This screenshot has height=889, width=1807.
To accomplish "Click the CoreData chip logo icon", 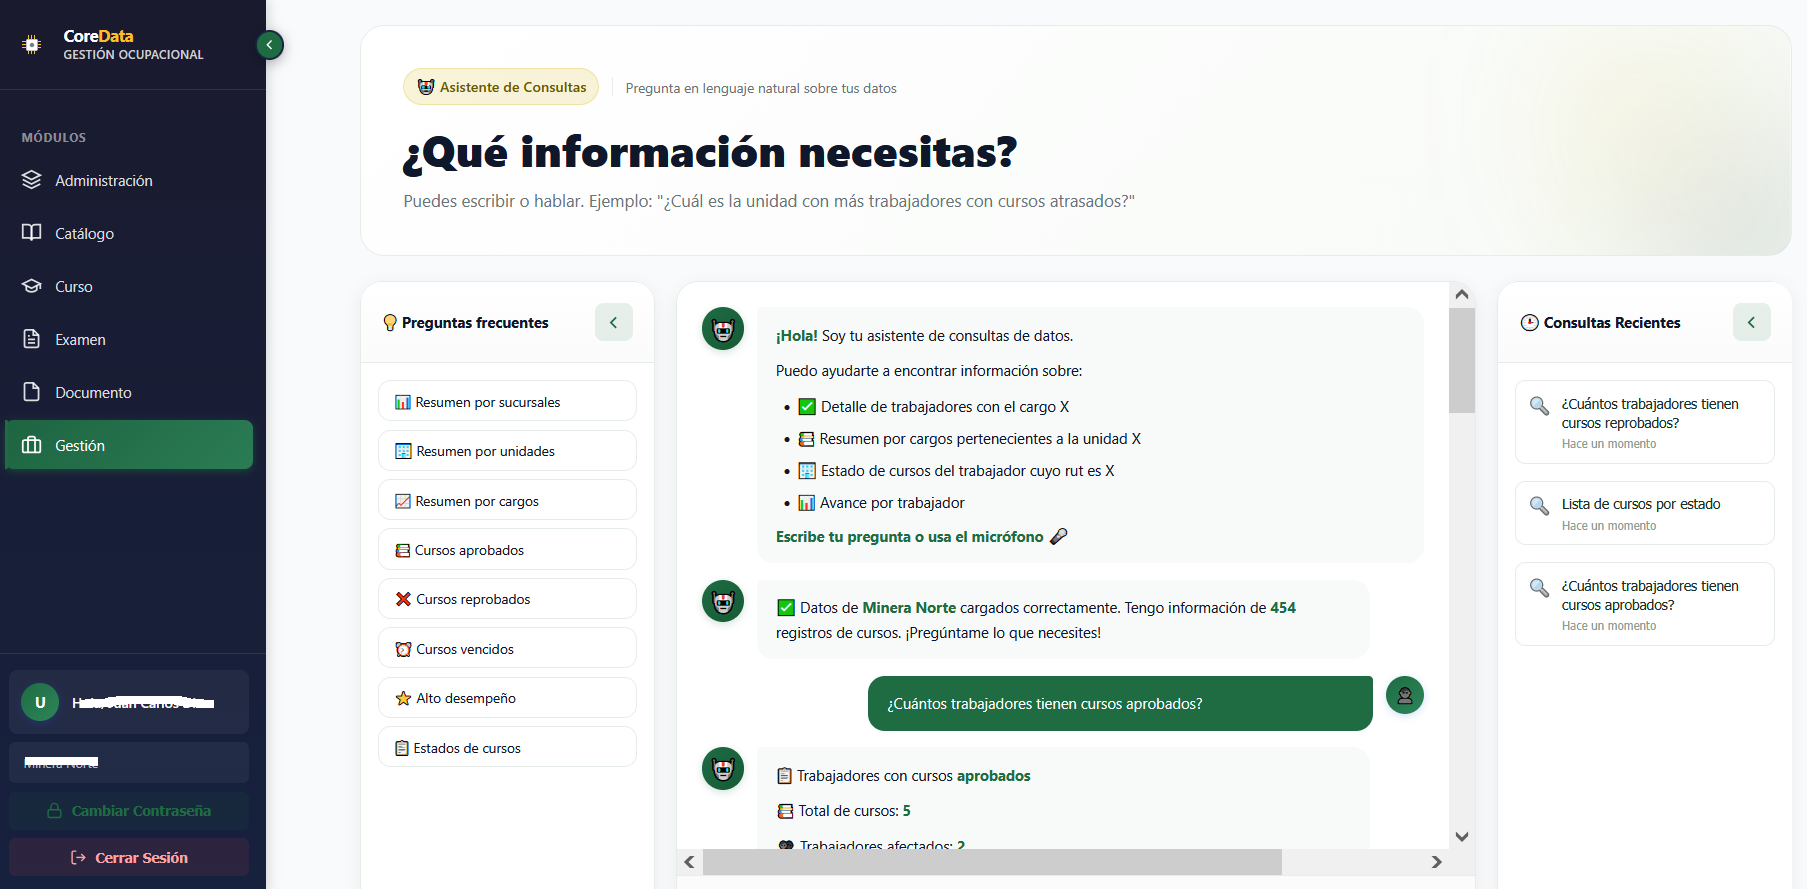I will (x=32, y=45).
